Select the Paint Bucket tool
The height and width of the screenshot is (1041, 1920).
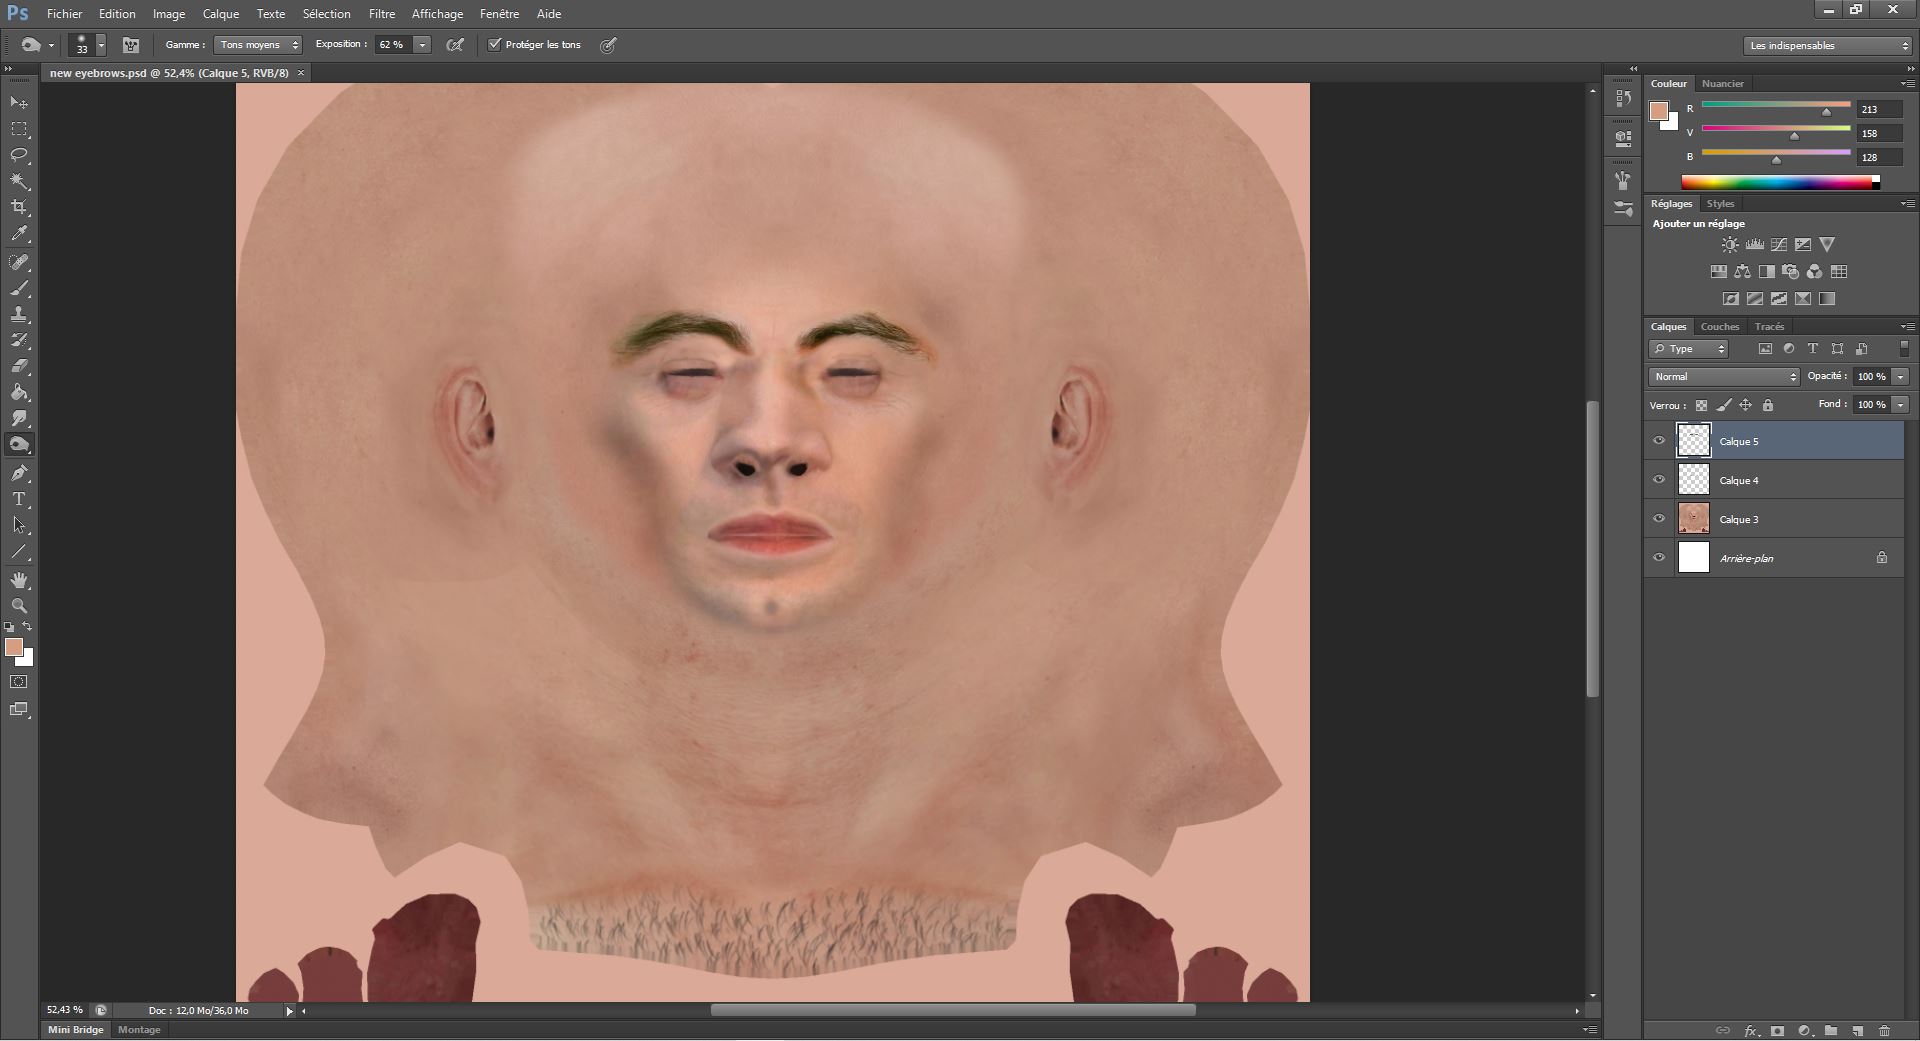[x=19, y=392]
